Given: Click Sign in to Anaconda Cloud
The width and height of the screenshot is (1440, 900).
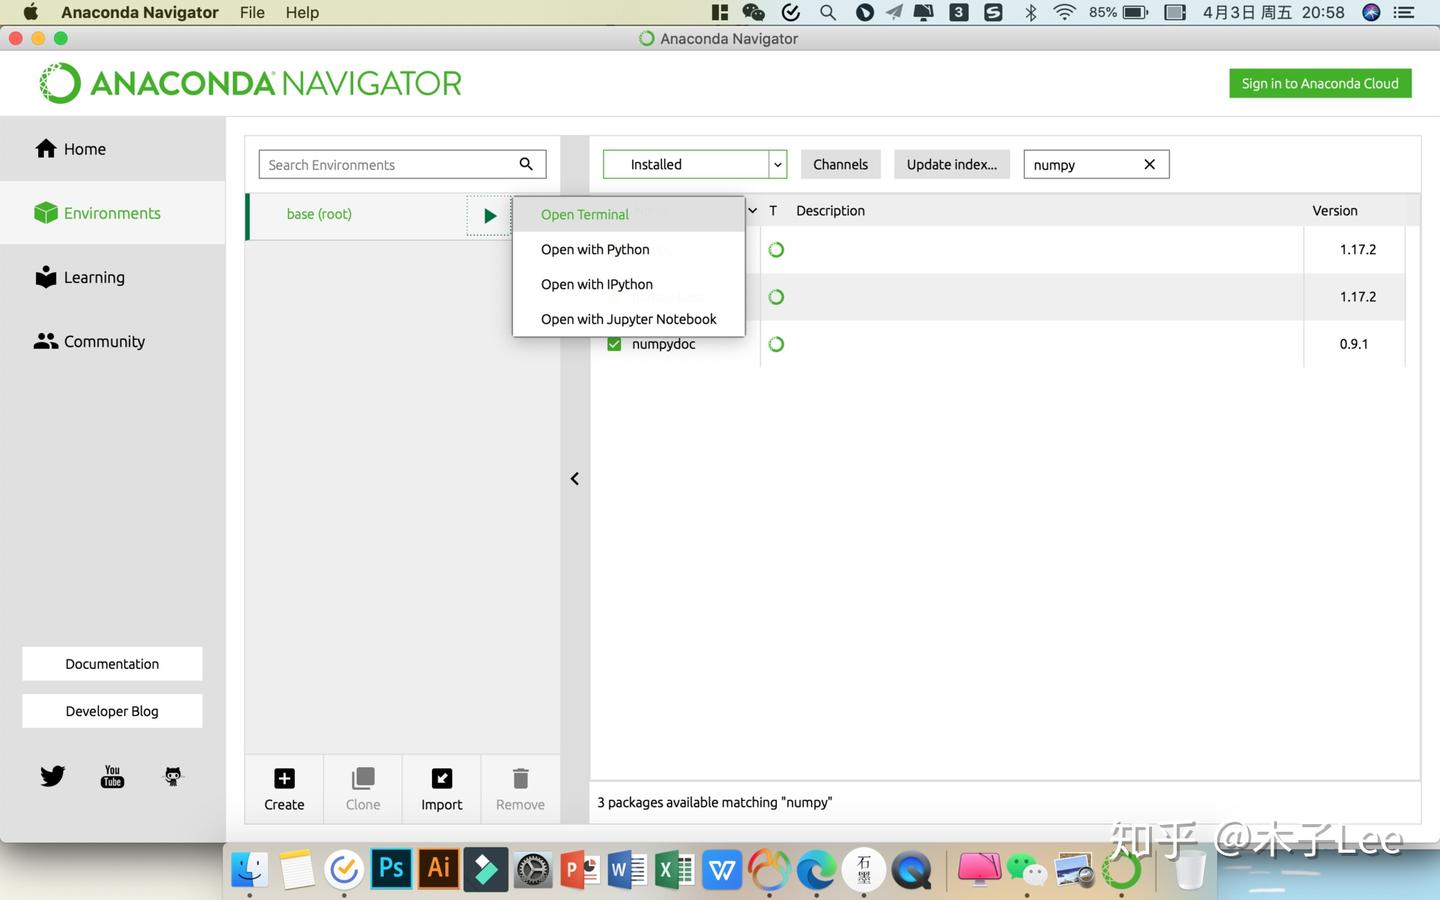Looking at the screenshot, I should 1320,83.
